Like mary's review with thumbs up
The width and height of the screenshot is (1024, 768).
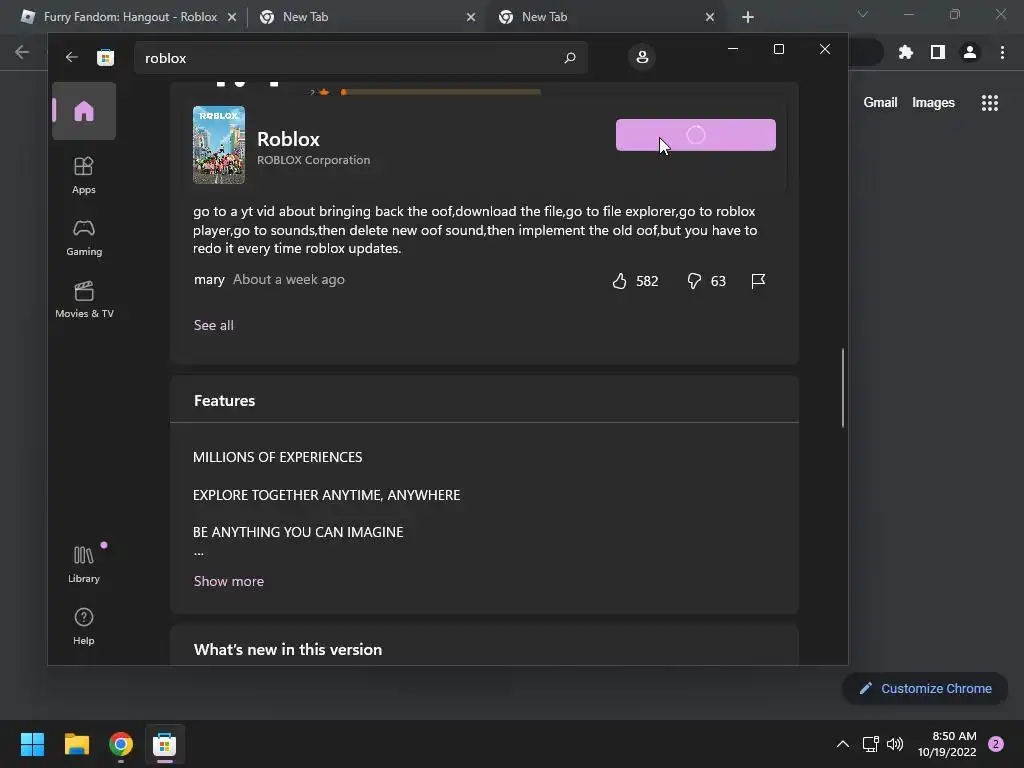(619, 281)
